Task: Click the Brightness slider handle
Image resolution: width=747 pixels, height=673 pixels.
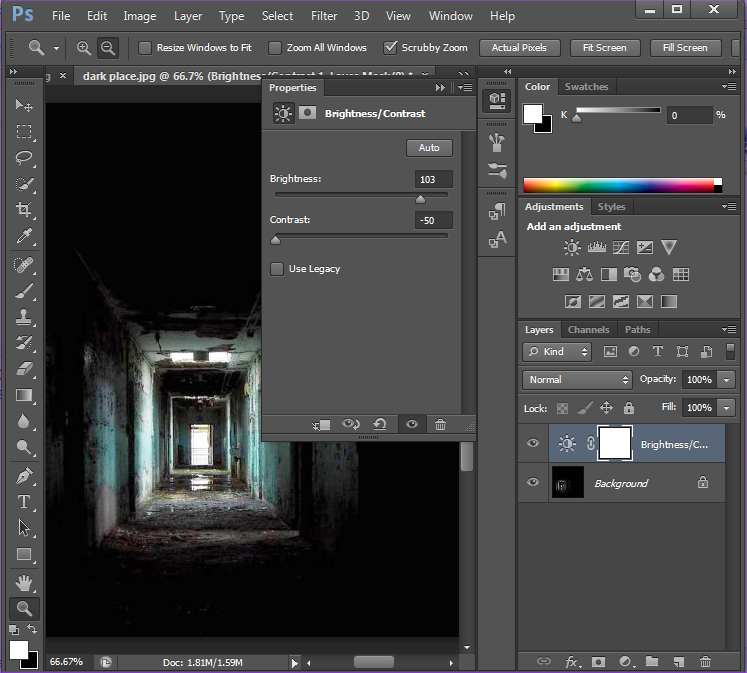Action: click(x=420, y=199)
